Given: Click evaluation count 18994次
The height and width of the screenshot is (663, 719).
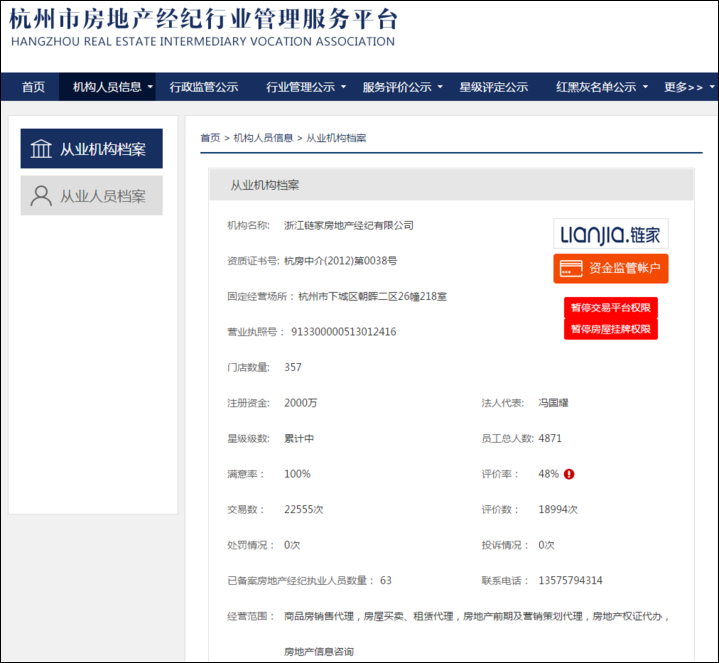Looking at the screenshot, I should pos(558,509).
